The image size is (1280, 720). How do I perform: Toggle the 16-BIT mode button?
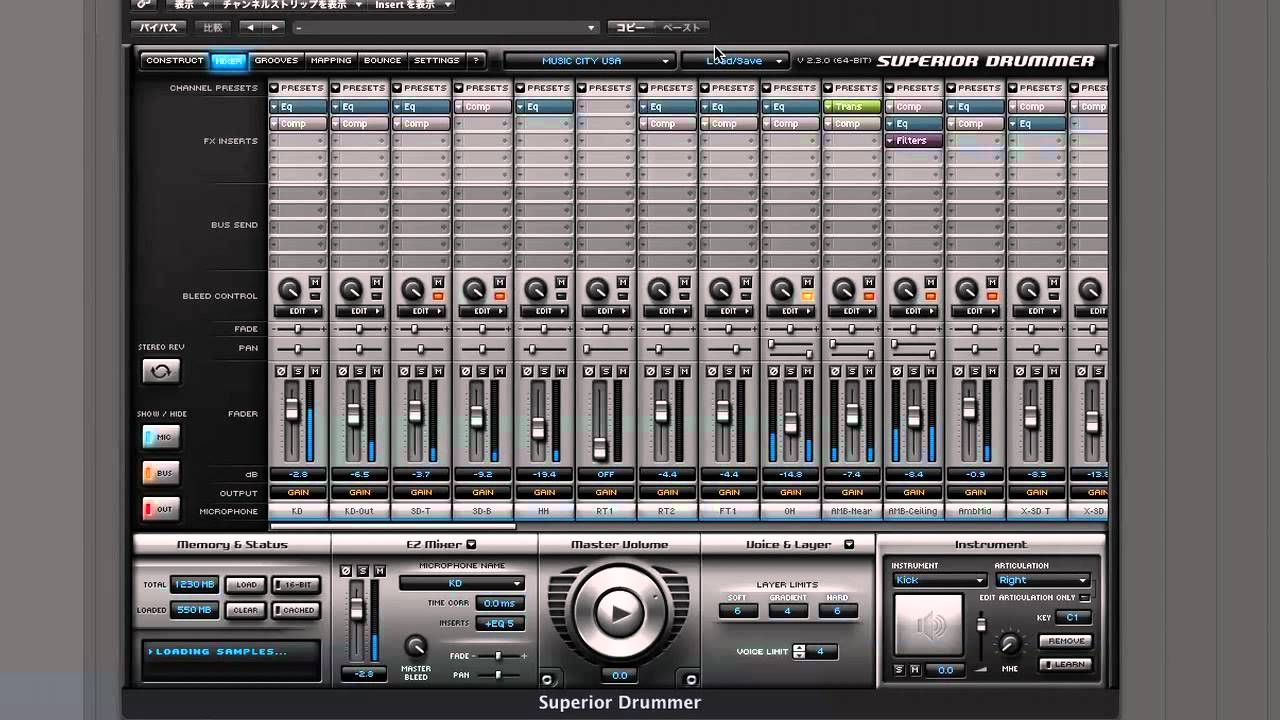point(296,584)
